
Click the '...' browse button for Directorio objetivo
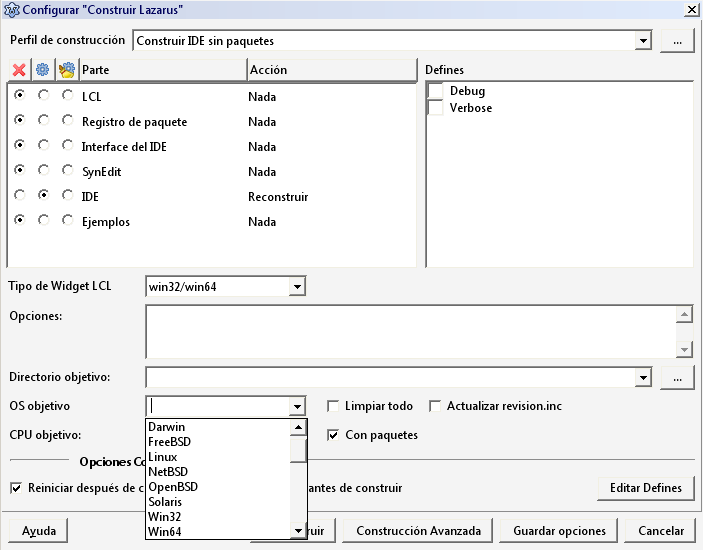pos(677,378)
